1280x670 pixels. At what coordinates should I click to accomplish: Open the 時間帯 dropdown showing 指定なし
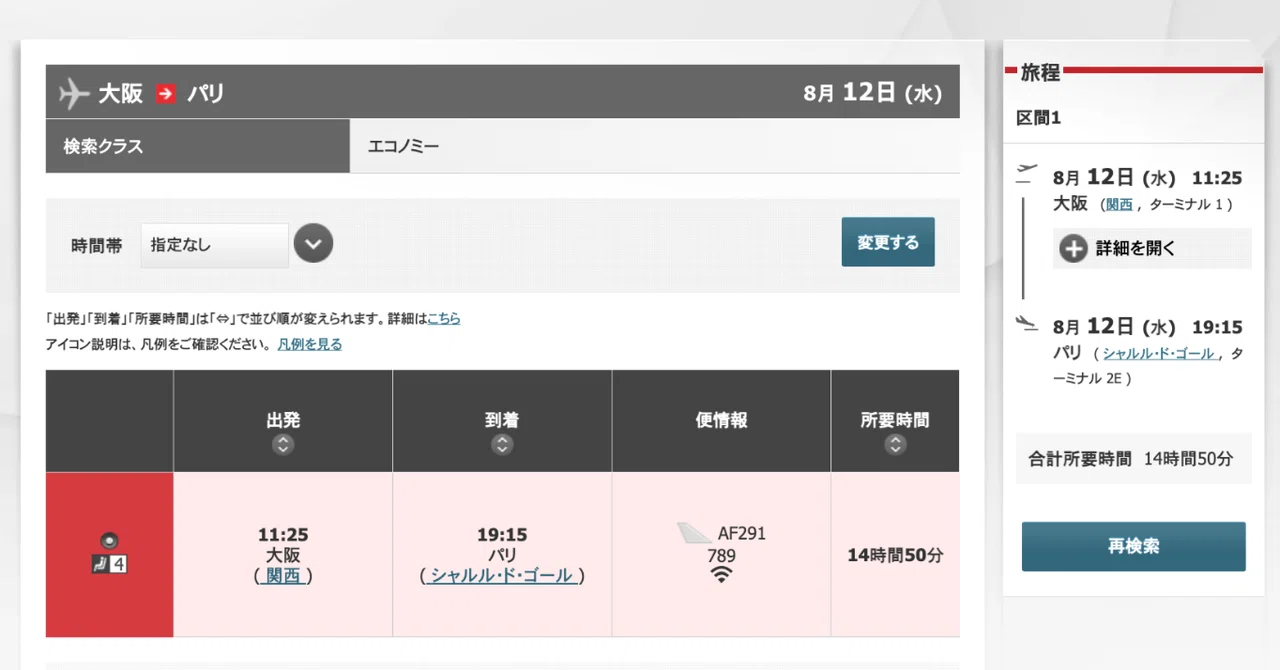pyautogui.click(x=214, y=244)
